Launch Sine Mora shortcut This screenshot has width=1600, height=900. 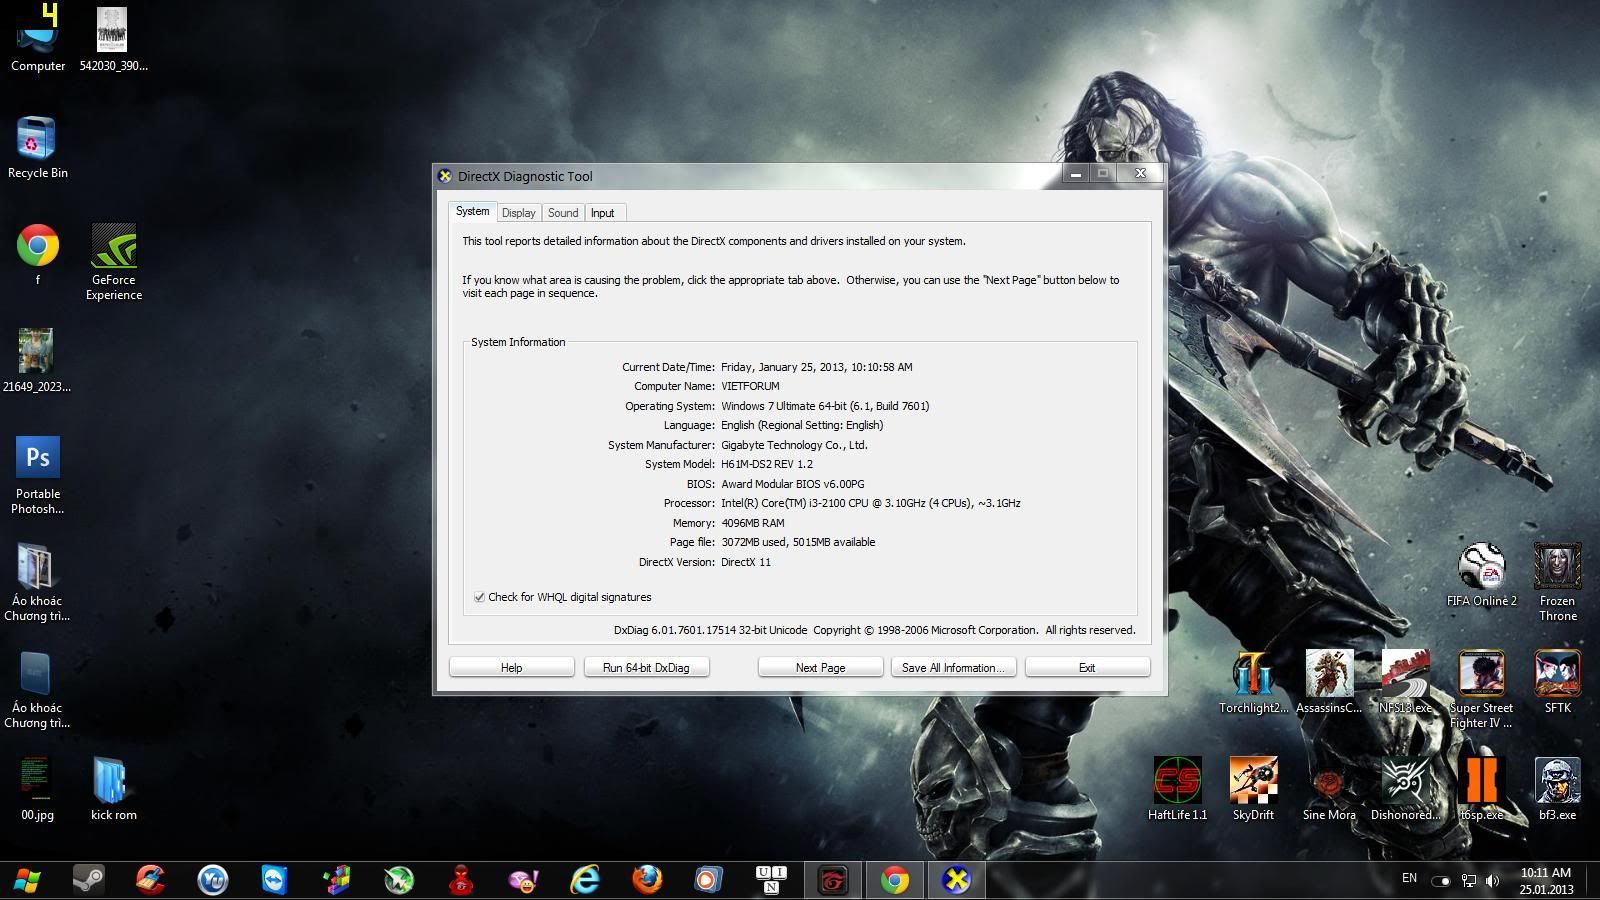(x=1329, y=789)
